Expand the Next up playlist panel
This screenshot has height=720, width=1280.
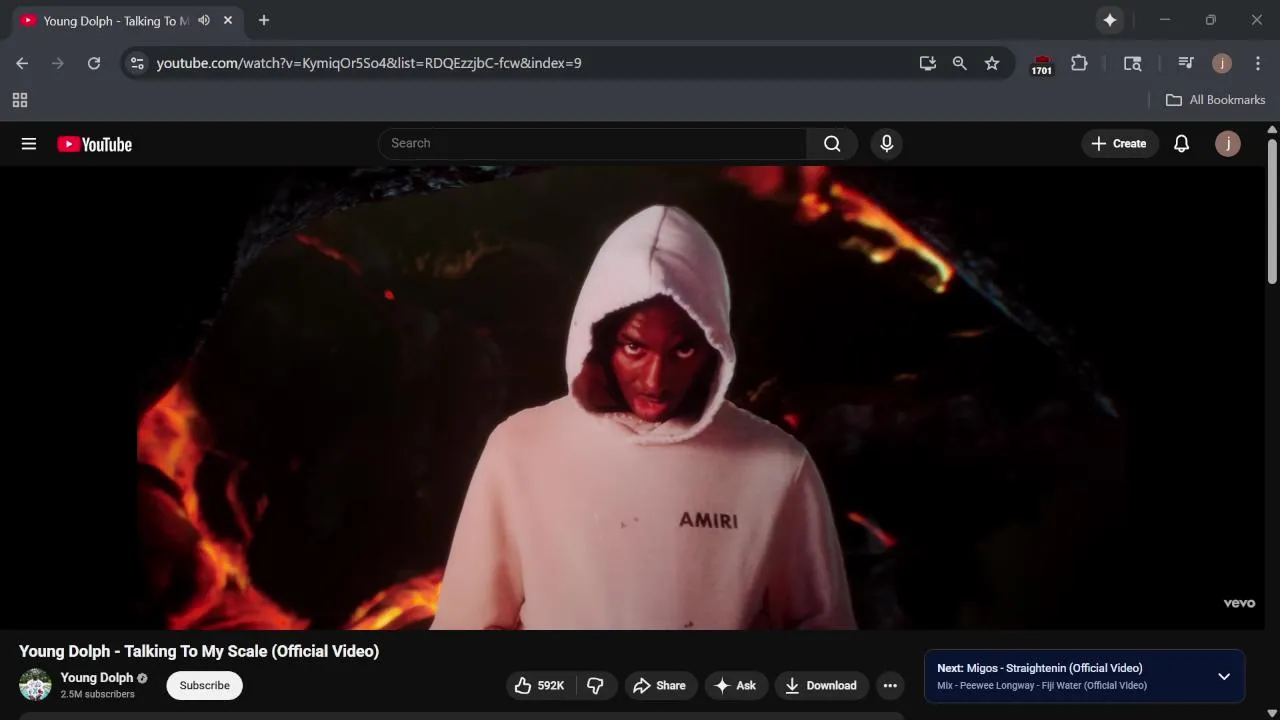[1224, 677]
